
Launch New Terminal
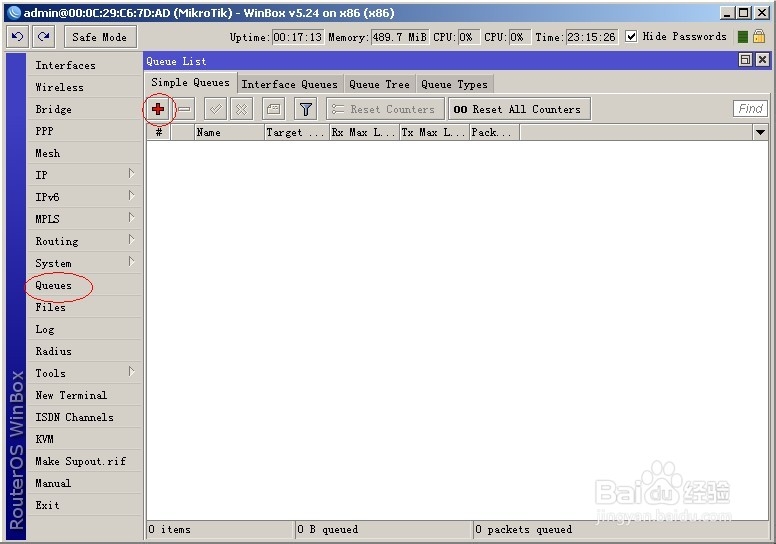click(84, 395)
